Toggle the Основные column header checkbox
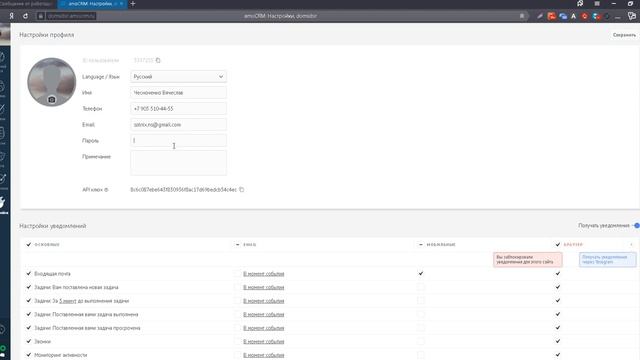The width and height of the screenshot is (640, 360). pos(29,244)
